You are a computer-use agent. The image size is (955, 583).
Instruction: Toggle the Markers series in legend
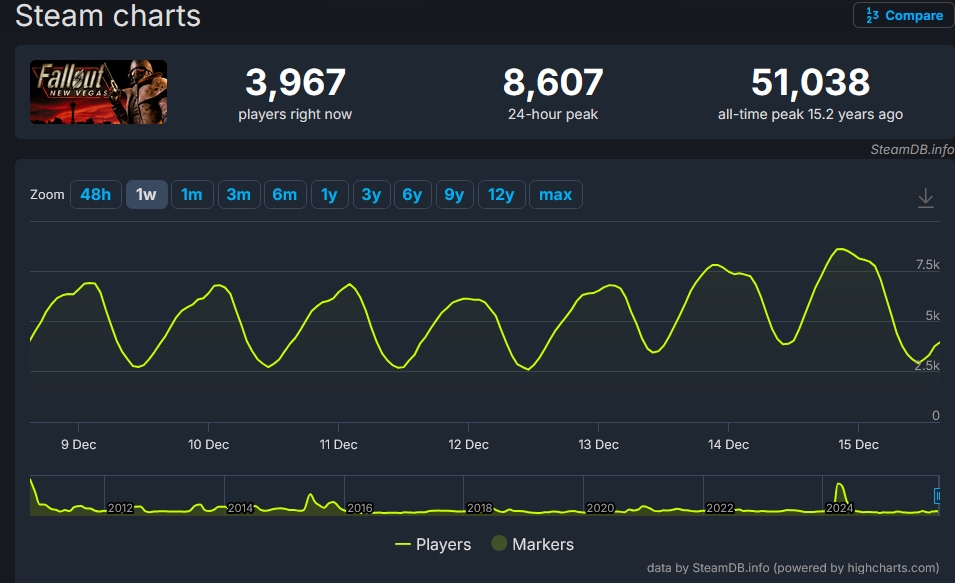(533, 544)
